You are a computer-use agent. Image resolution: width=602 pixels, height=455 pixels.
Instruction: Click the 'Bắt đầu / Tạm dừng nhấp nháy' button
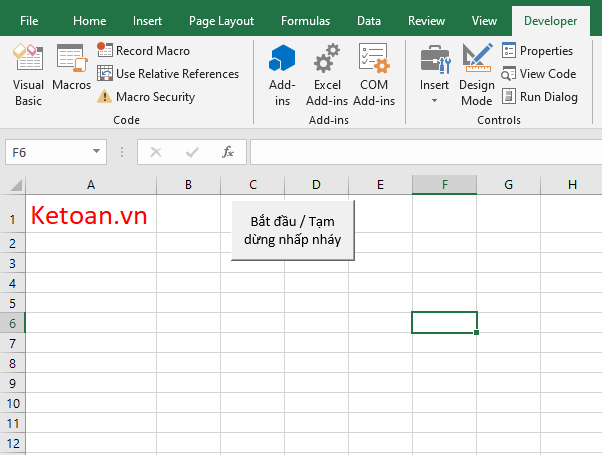pos(292,231)
